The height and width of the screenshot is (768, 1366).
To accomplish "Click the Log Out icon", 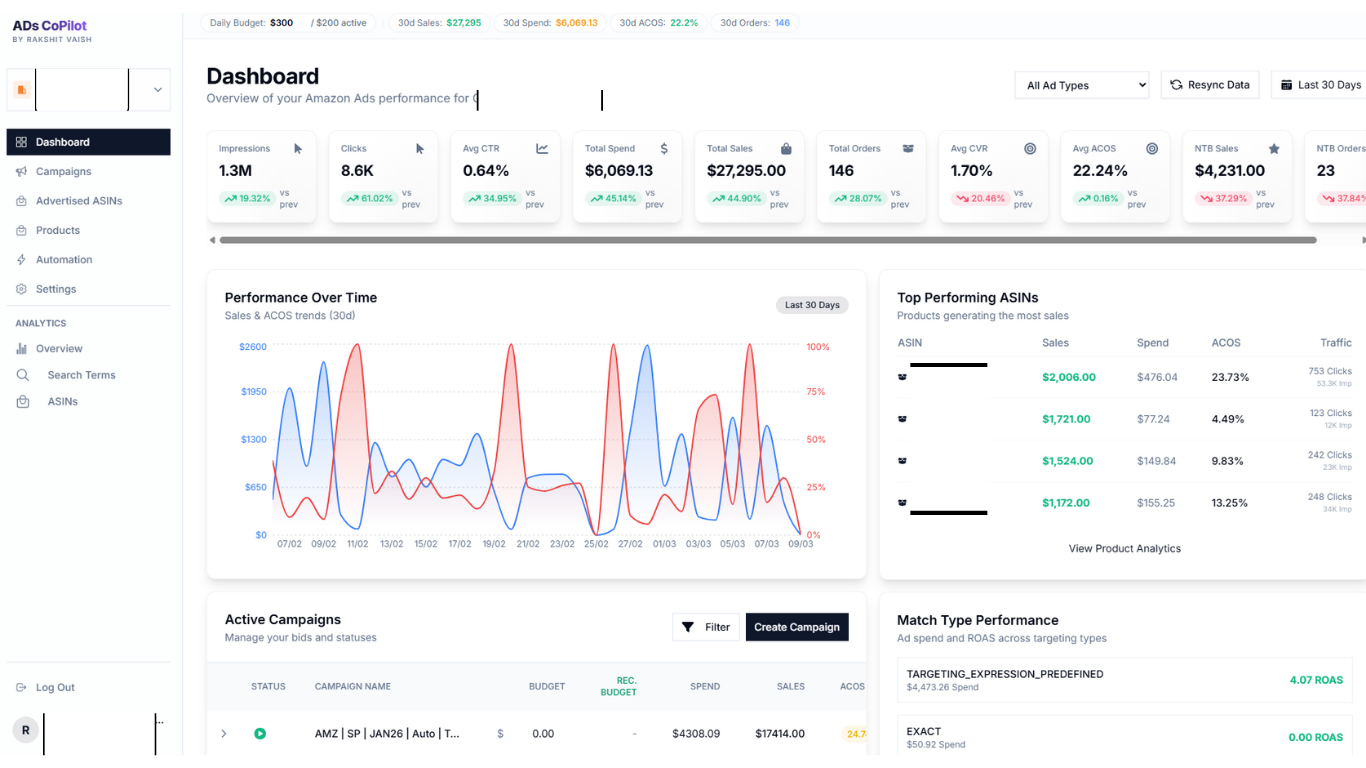I will (x=22, y=687).
